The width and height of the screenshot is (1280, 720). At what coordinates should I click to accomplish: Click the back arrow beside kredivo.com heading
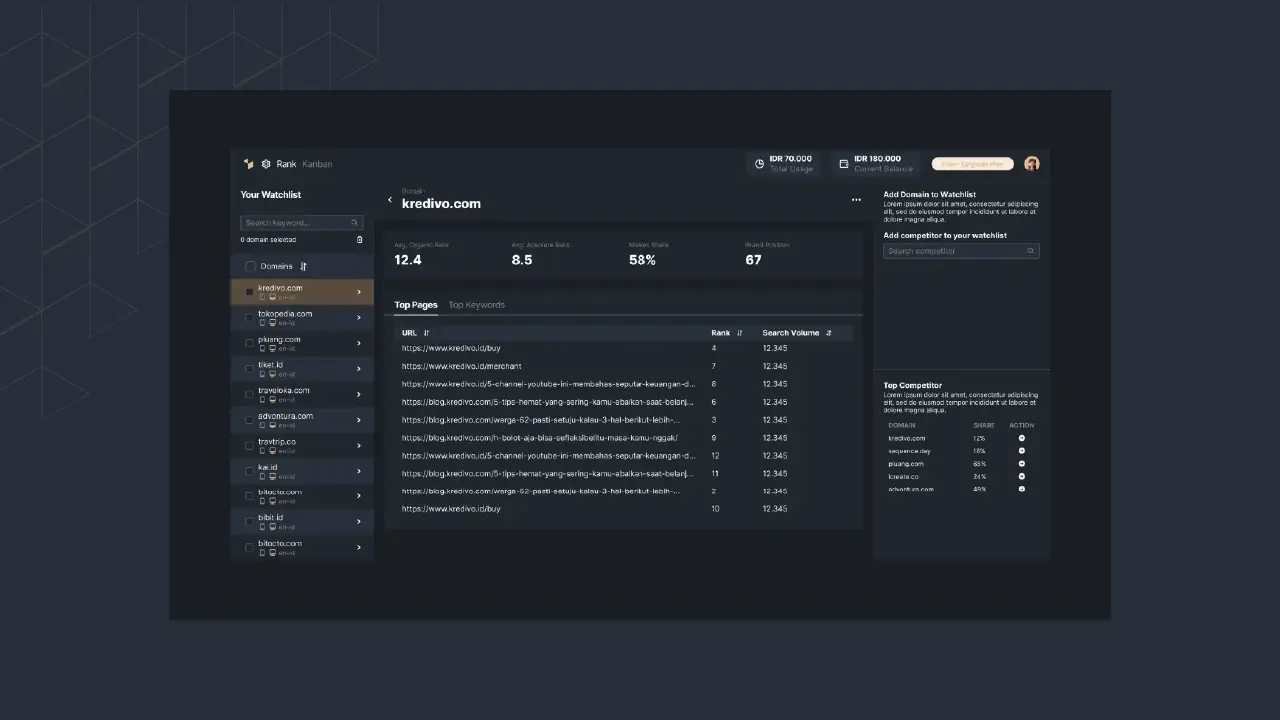coord(390,200)
